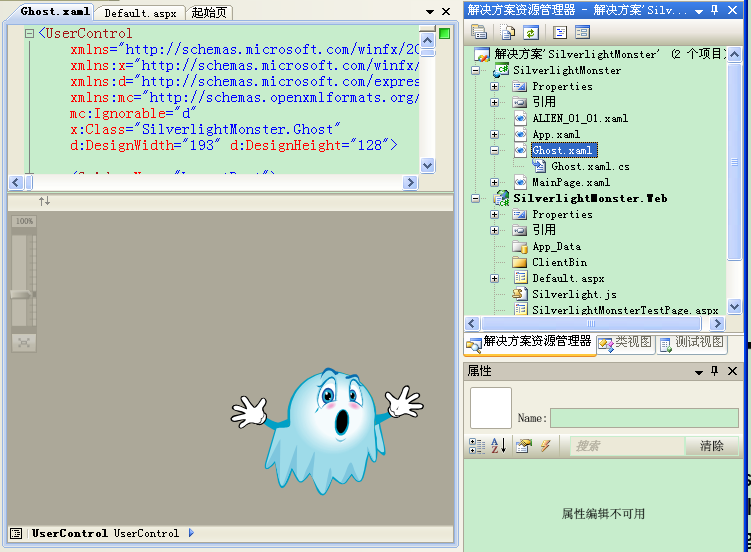Expand Web project's Properties node
The width and height of the screenshot is (751, 552).
494,214
